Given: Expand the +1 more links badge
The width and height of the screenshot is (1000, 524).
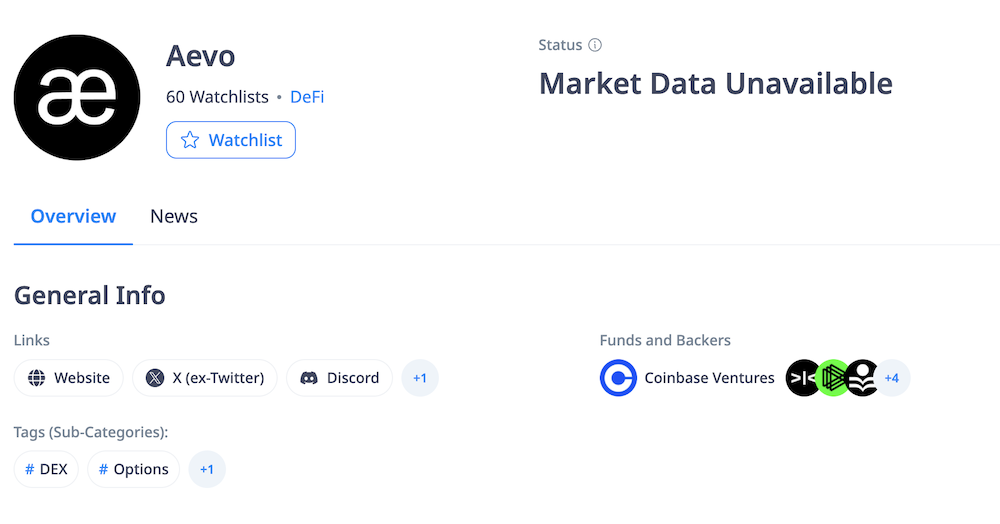Looking at the screenshot, I should click(x=420, y=378).
